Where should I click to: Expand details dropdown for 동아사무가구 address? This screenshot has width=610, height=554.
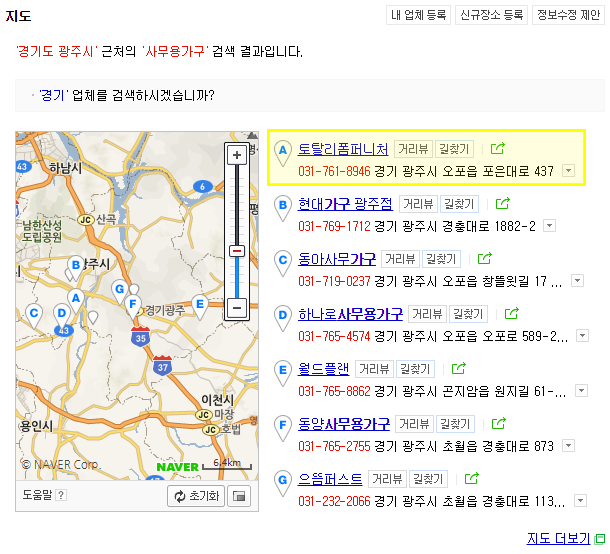(x=578, y=281)
